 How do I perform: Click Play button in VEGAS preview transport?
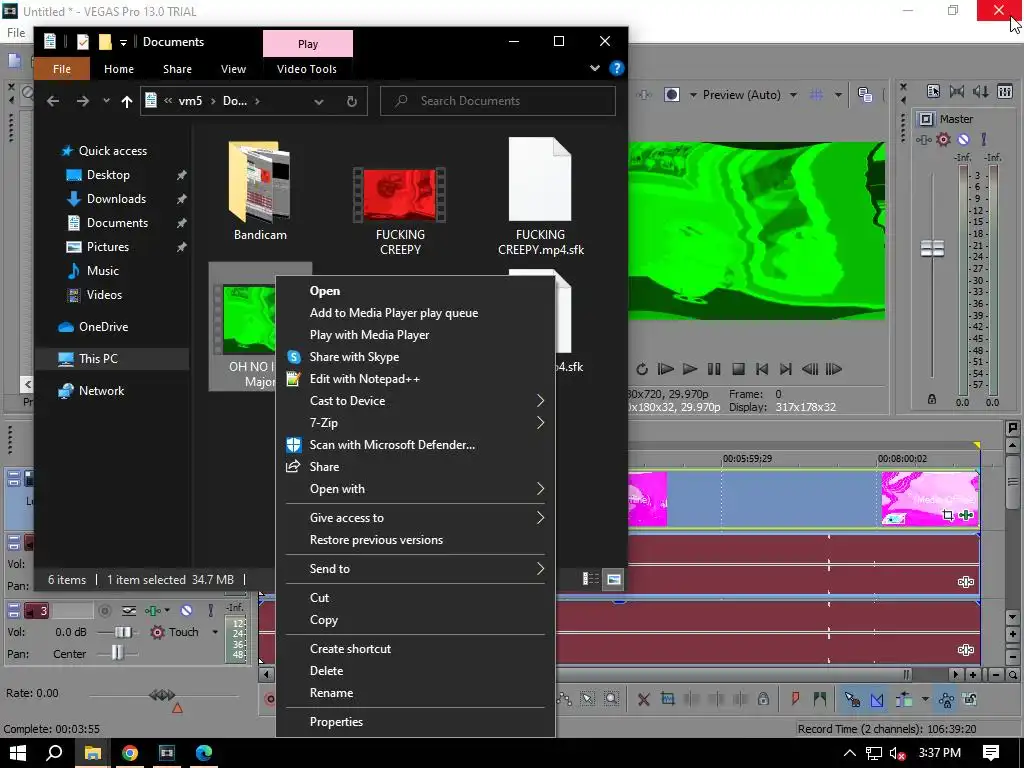(x=690, y=370)
